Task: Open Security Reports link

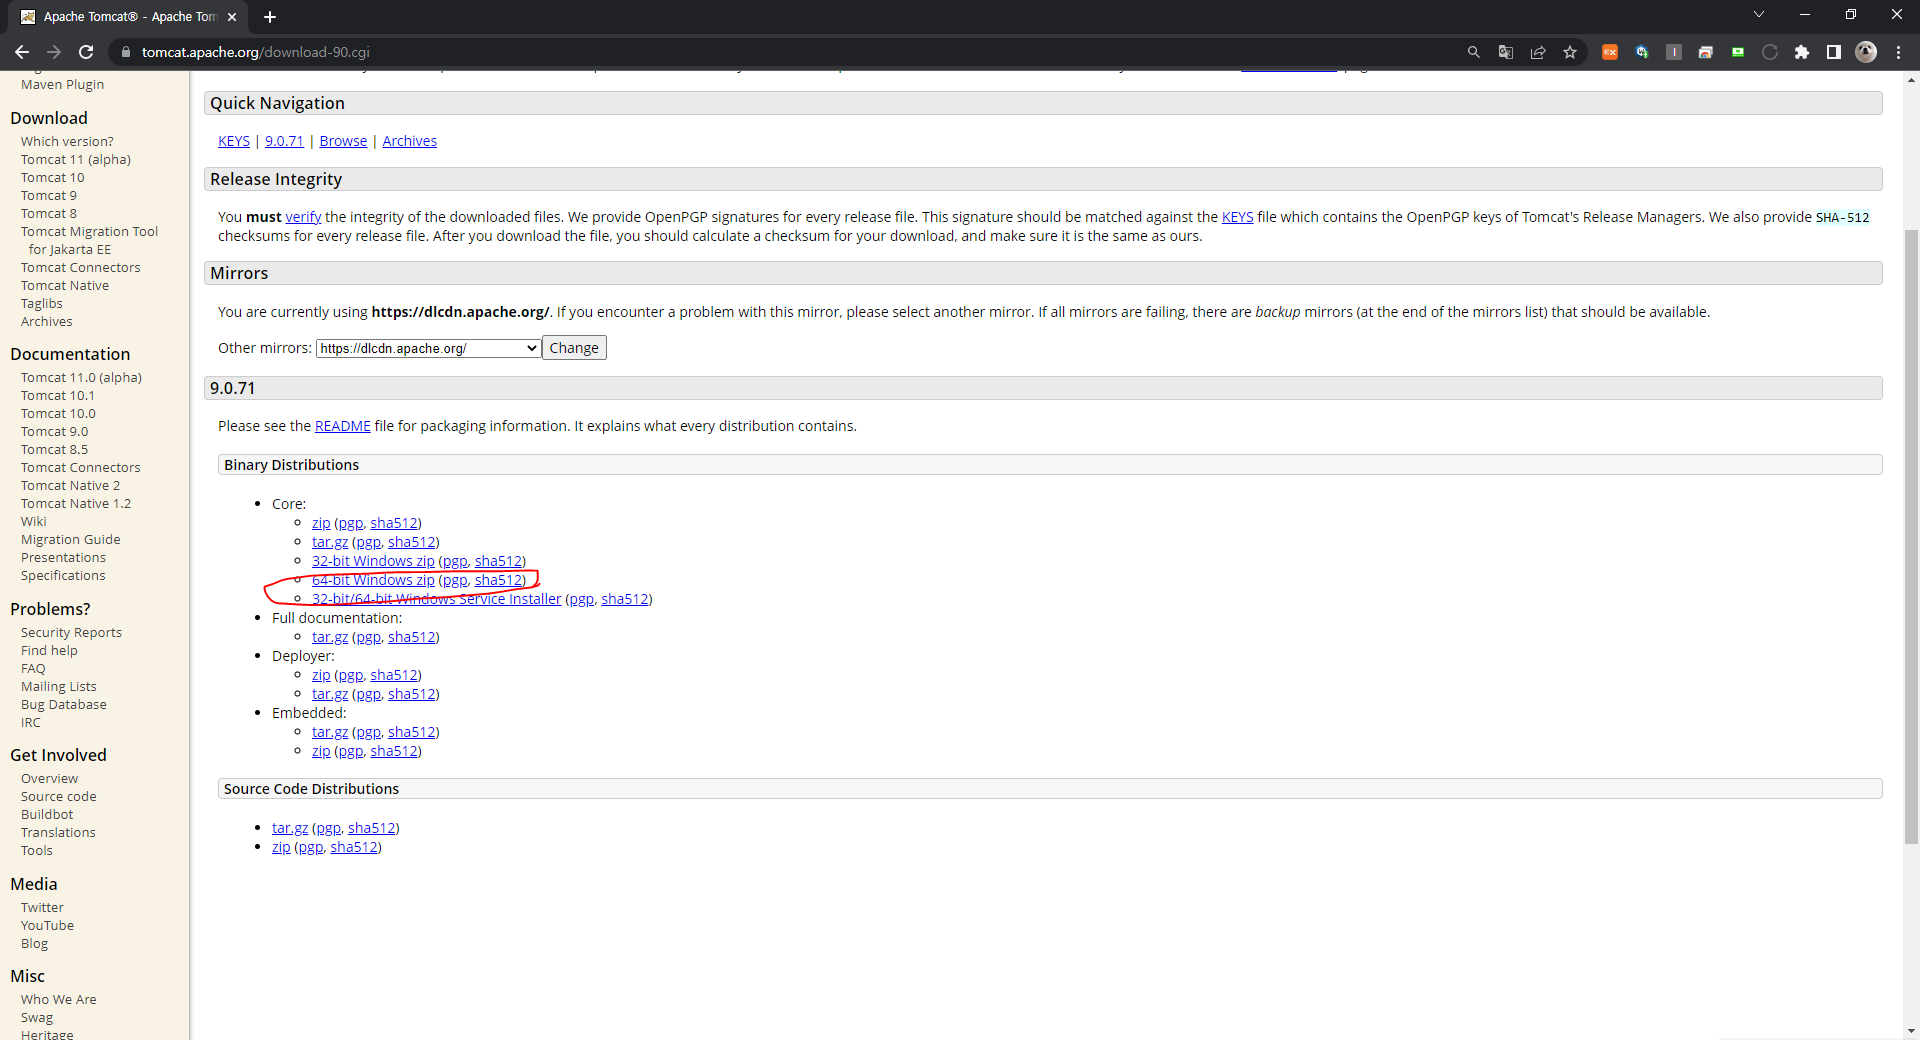Action: tap(71, 632)
